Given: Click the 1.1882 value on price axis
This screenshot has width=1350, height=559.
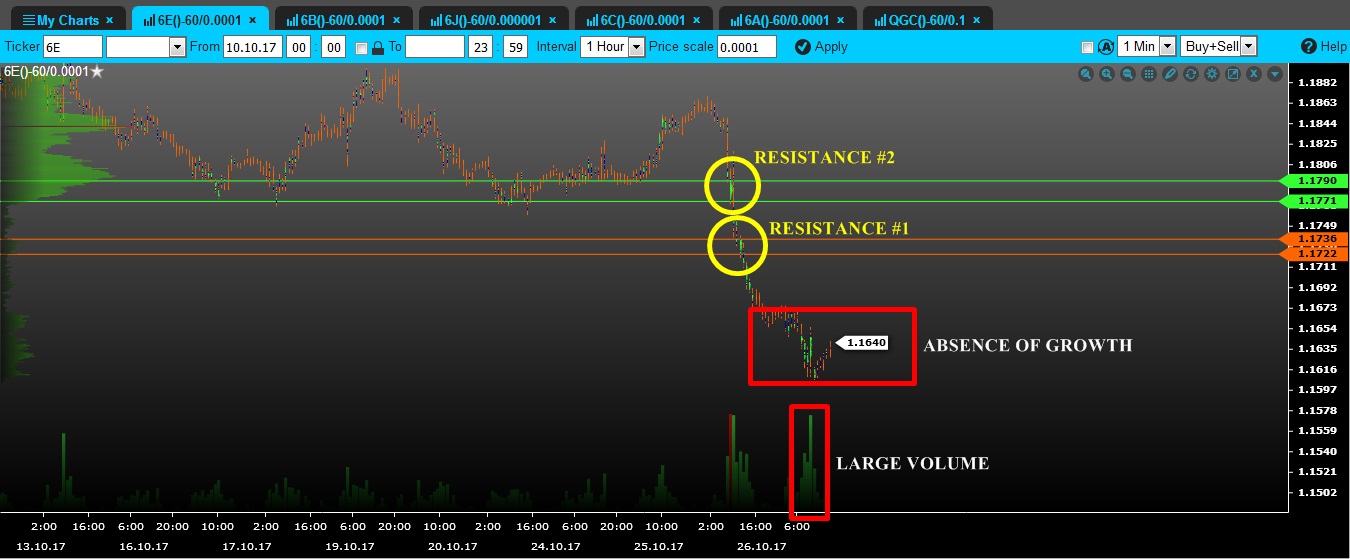Looking at the screenshot, I should (x=1317, y=82).
